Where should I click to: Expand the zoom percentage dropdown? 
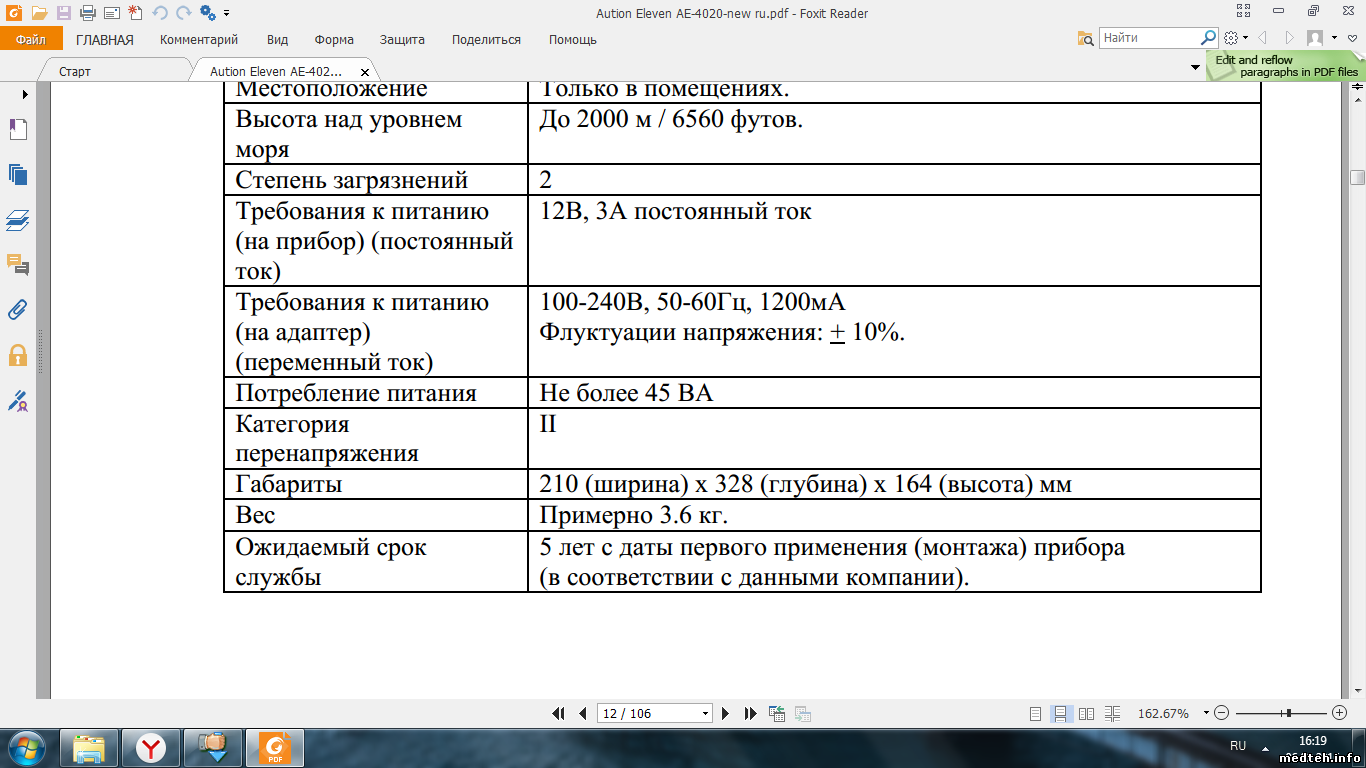(1206, 713)
